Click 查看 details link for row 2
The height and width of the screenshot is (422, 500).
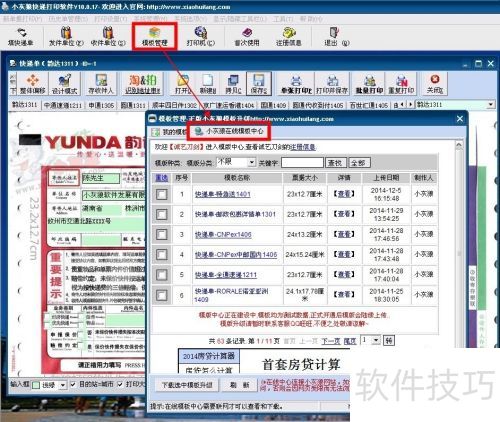tap(344, 214)
